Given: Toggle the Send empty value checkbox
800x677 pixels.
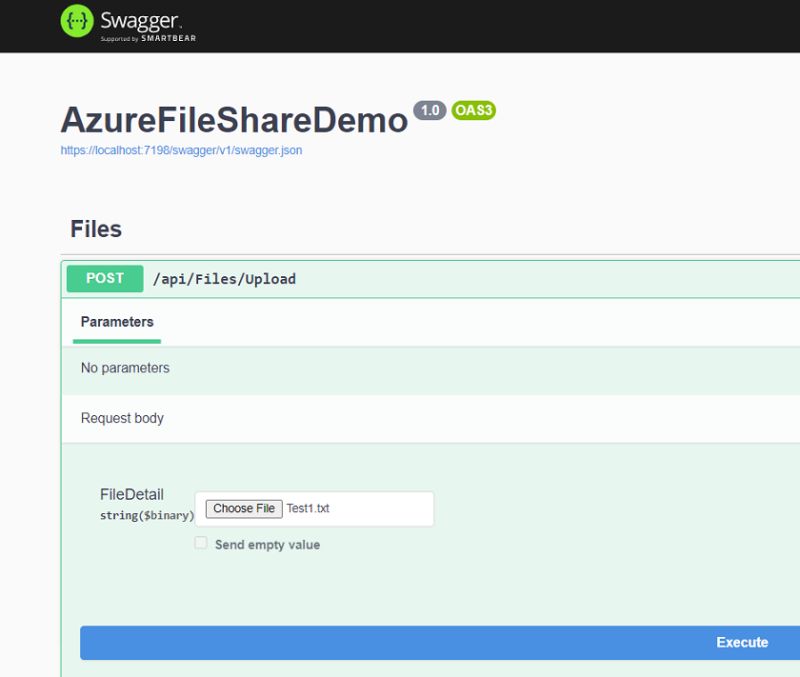Looking at the screenshot, I should [201, 544].
